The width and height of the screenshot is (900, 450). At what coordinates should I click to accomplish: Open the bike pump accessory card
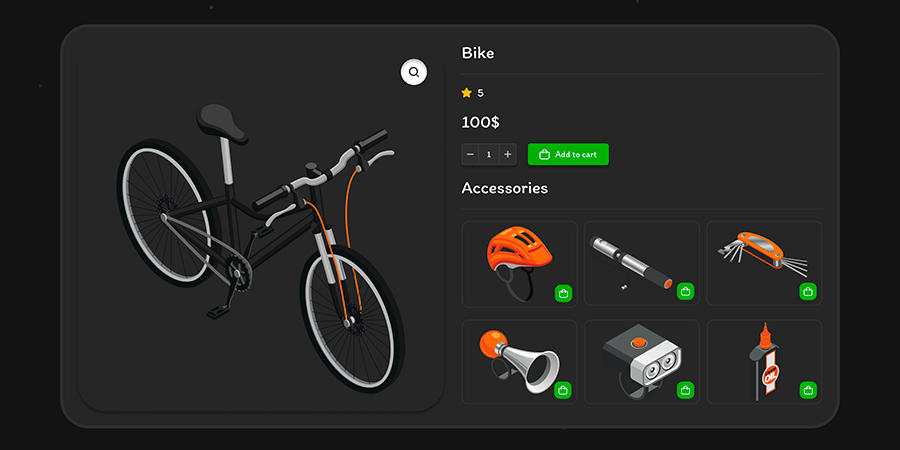tap(642, 263)
